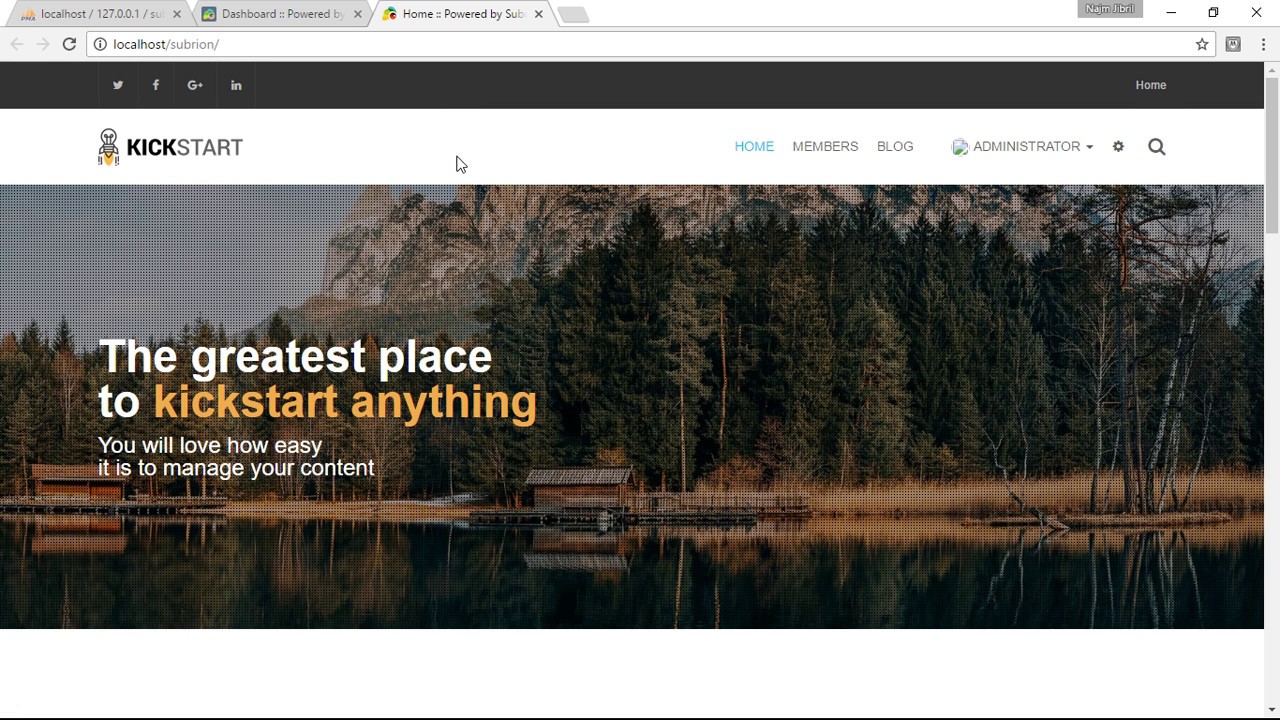
Task: Click 'it is to manage your content' text
Action: coord(236,468)
